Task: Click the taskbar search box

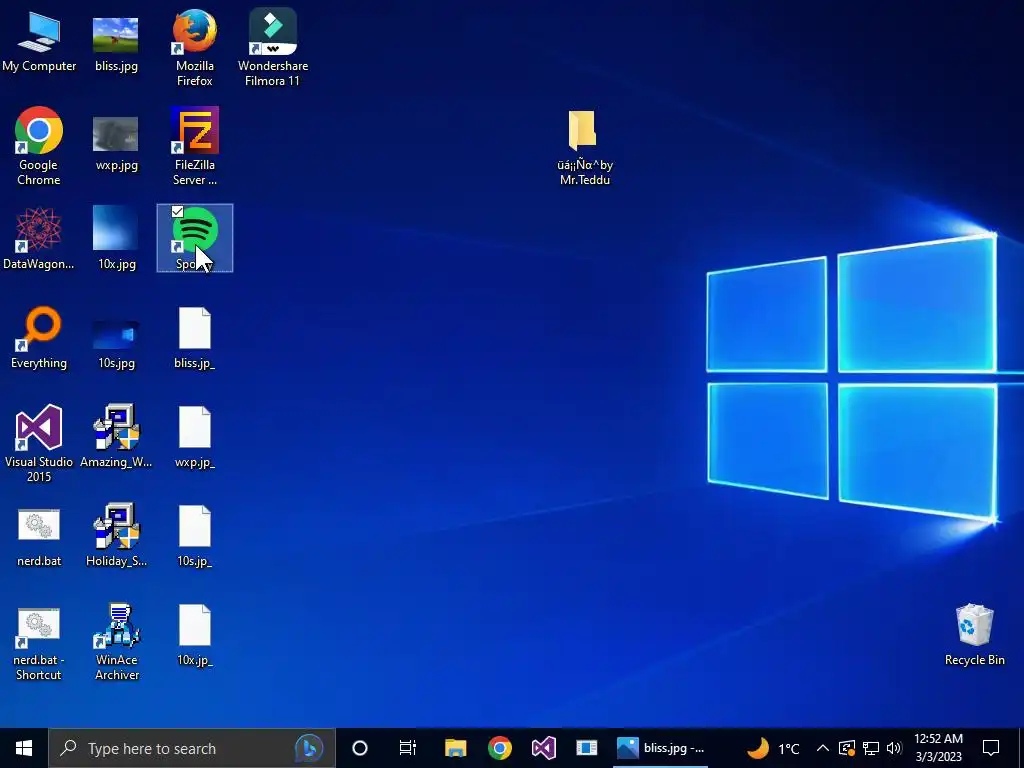Action: [x=191, y=748]
